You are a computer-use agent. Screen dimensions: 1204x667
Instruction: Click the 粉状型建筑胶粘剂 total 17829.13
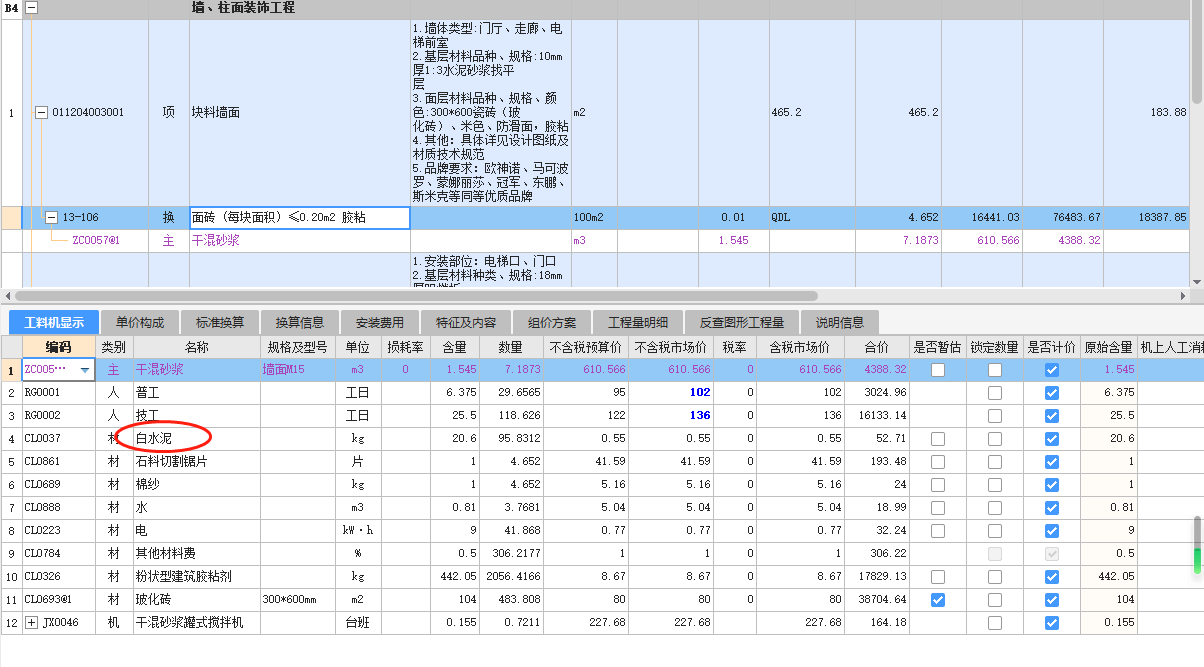[x=877, y=577]
